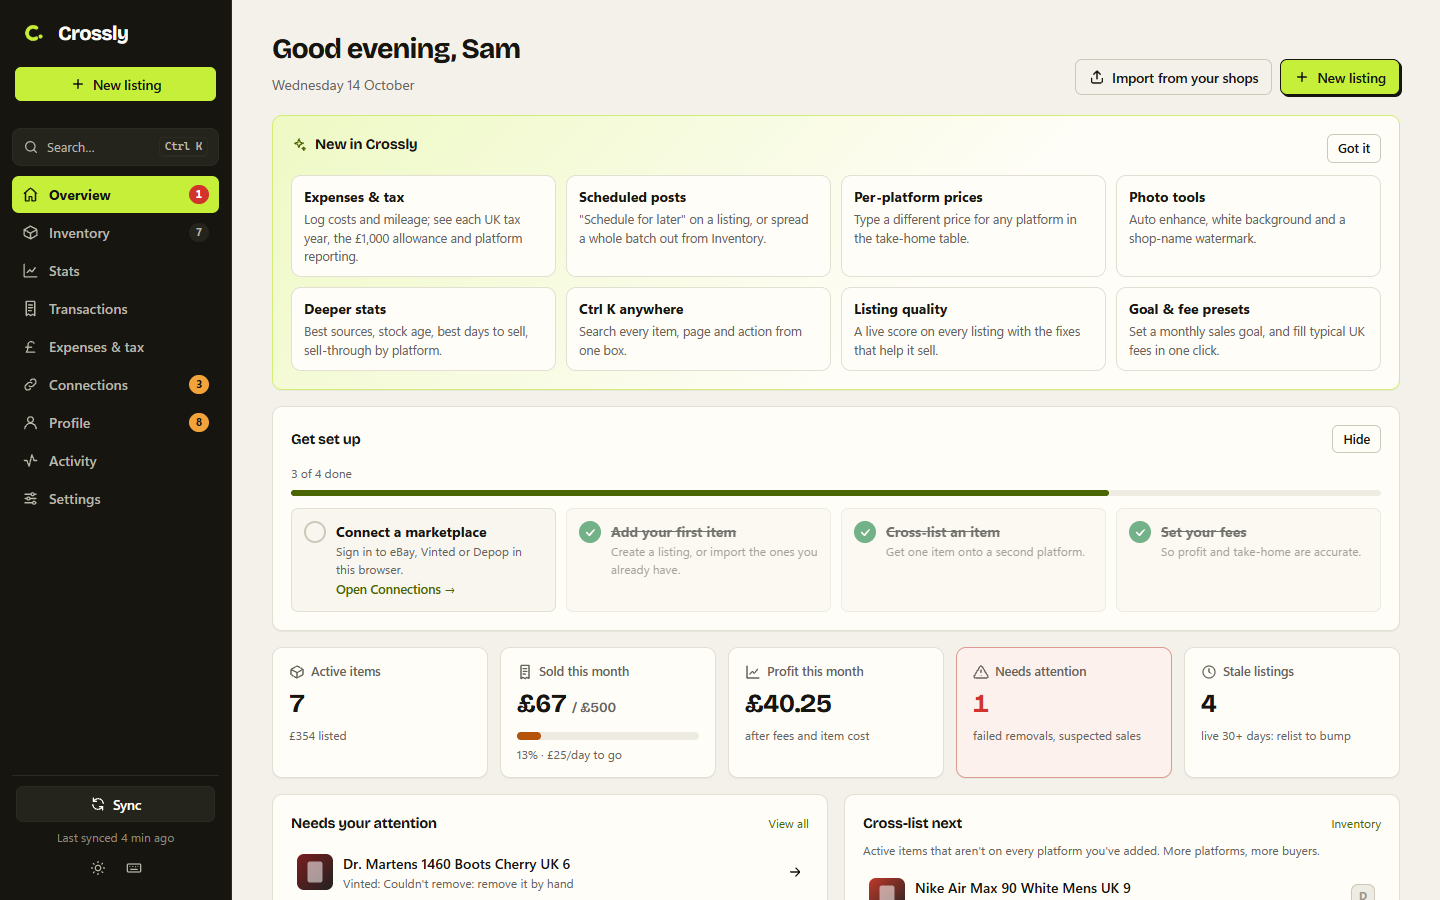Screen dimensions: 1440x900
Task: Click the sliders icon beside Settings
Action: pos(31,499)
